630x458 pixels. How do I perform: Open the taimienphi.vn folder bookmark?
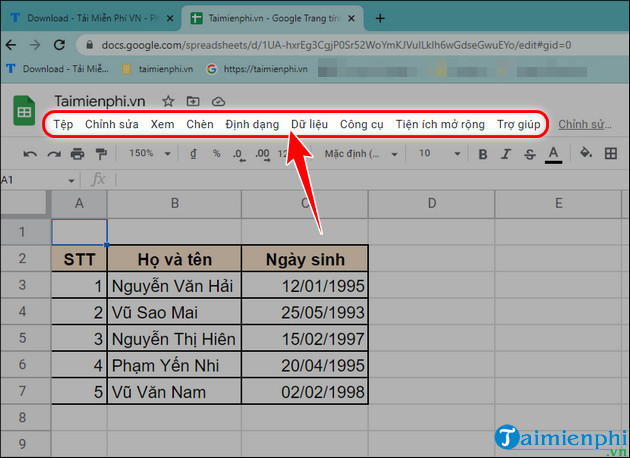point(158,69)
